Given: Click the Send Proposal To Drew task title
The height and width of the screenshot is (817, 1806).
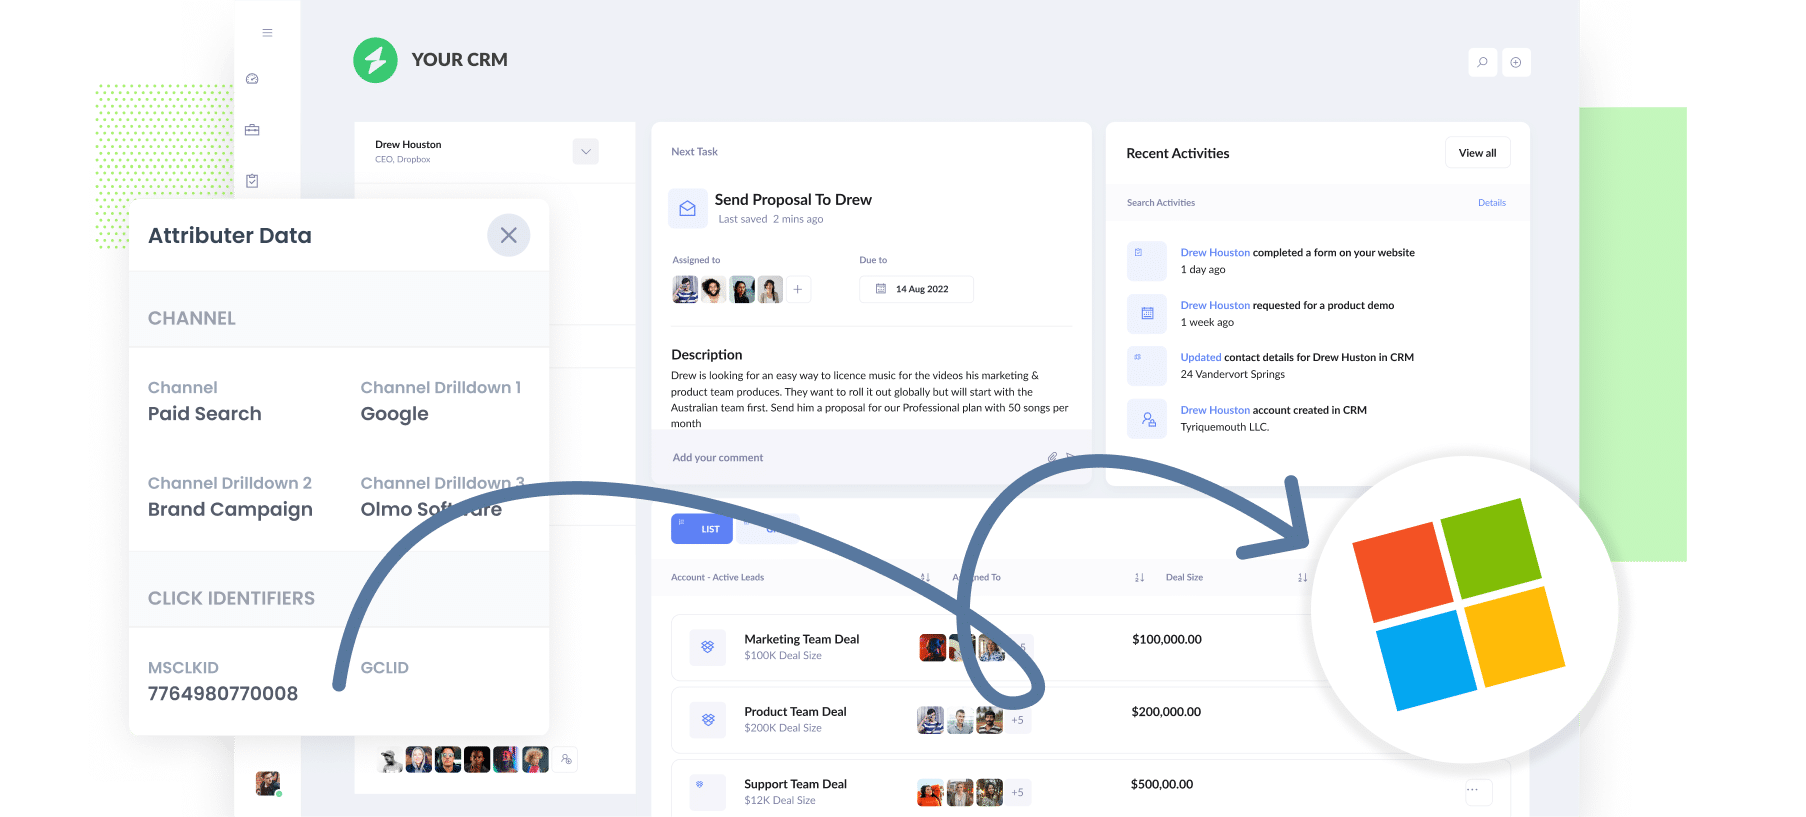Looking at the screenshot, I should coord(793,200).
